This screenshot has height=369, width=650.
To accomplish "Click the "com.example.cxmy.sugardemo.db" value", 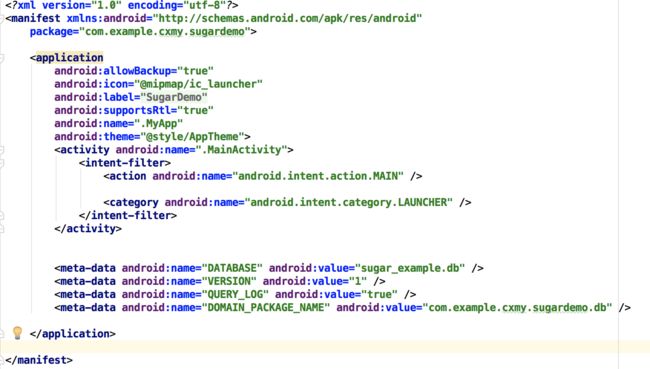I will (518, 308).
